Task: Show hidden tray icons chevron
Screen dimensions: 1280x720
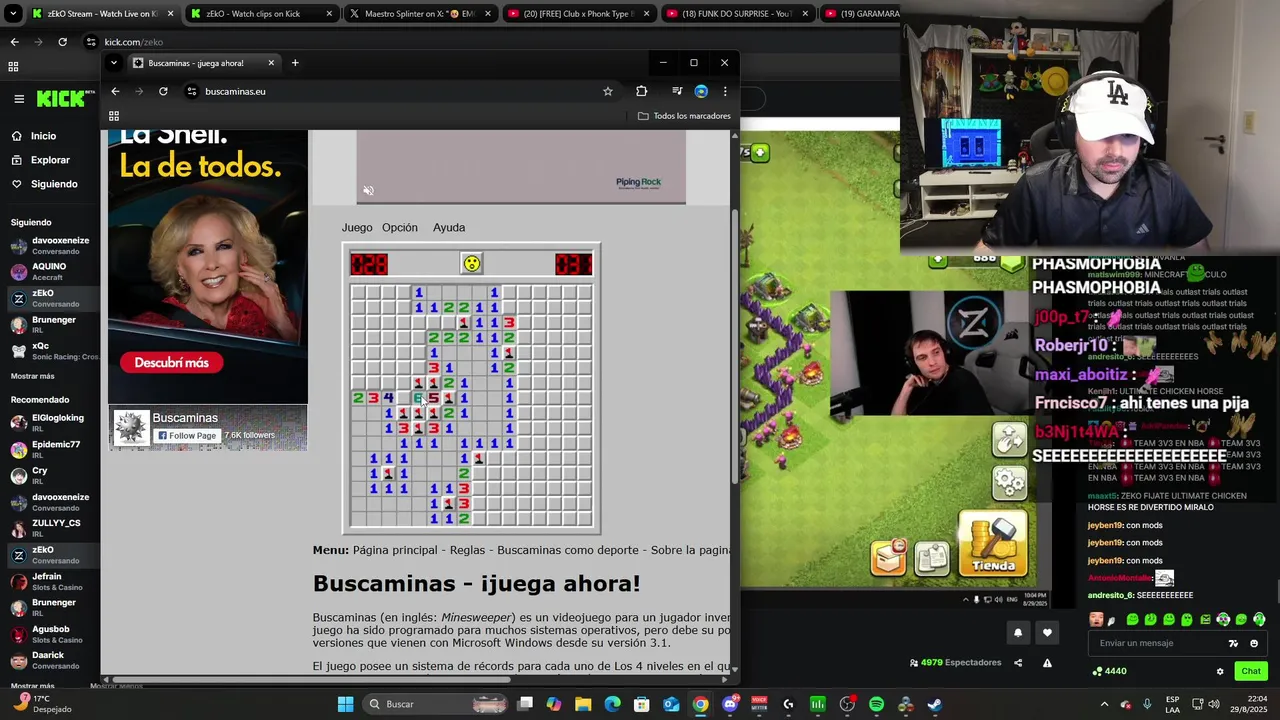Action: pyautogui.click(x=1104, y=704)
